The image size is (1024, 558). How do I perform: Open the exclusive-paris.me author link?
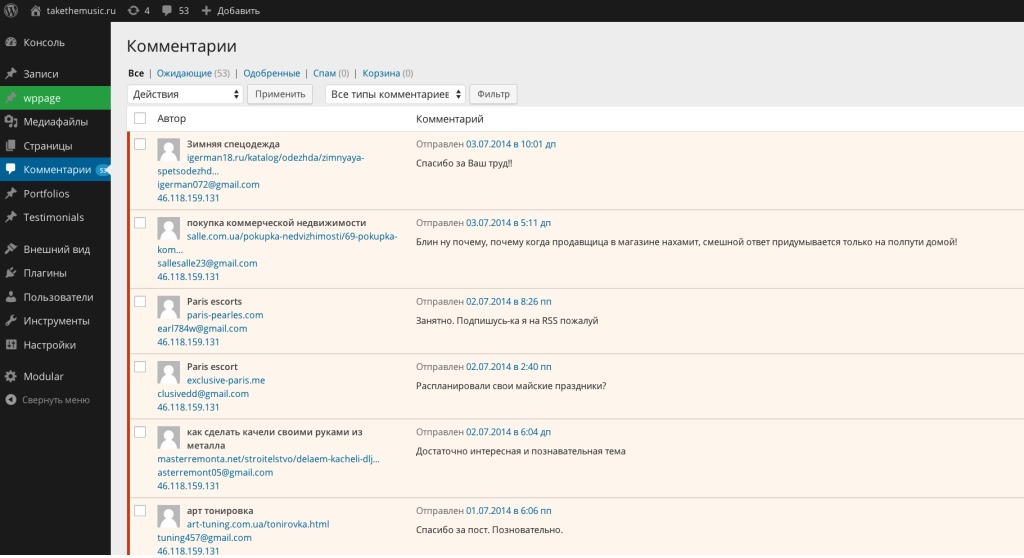[x=226, y=380]
